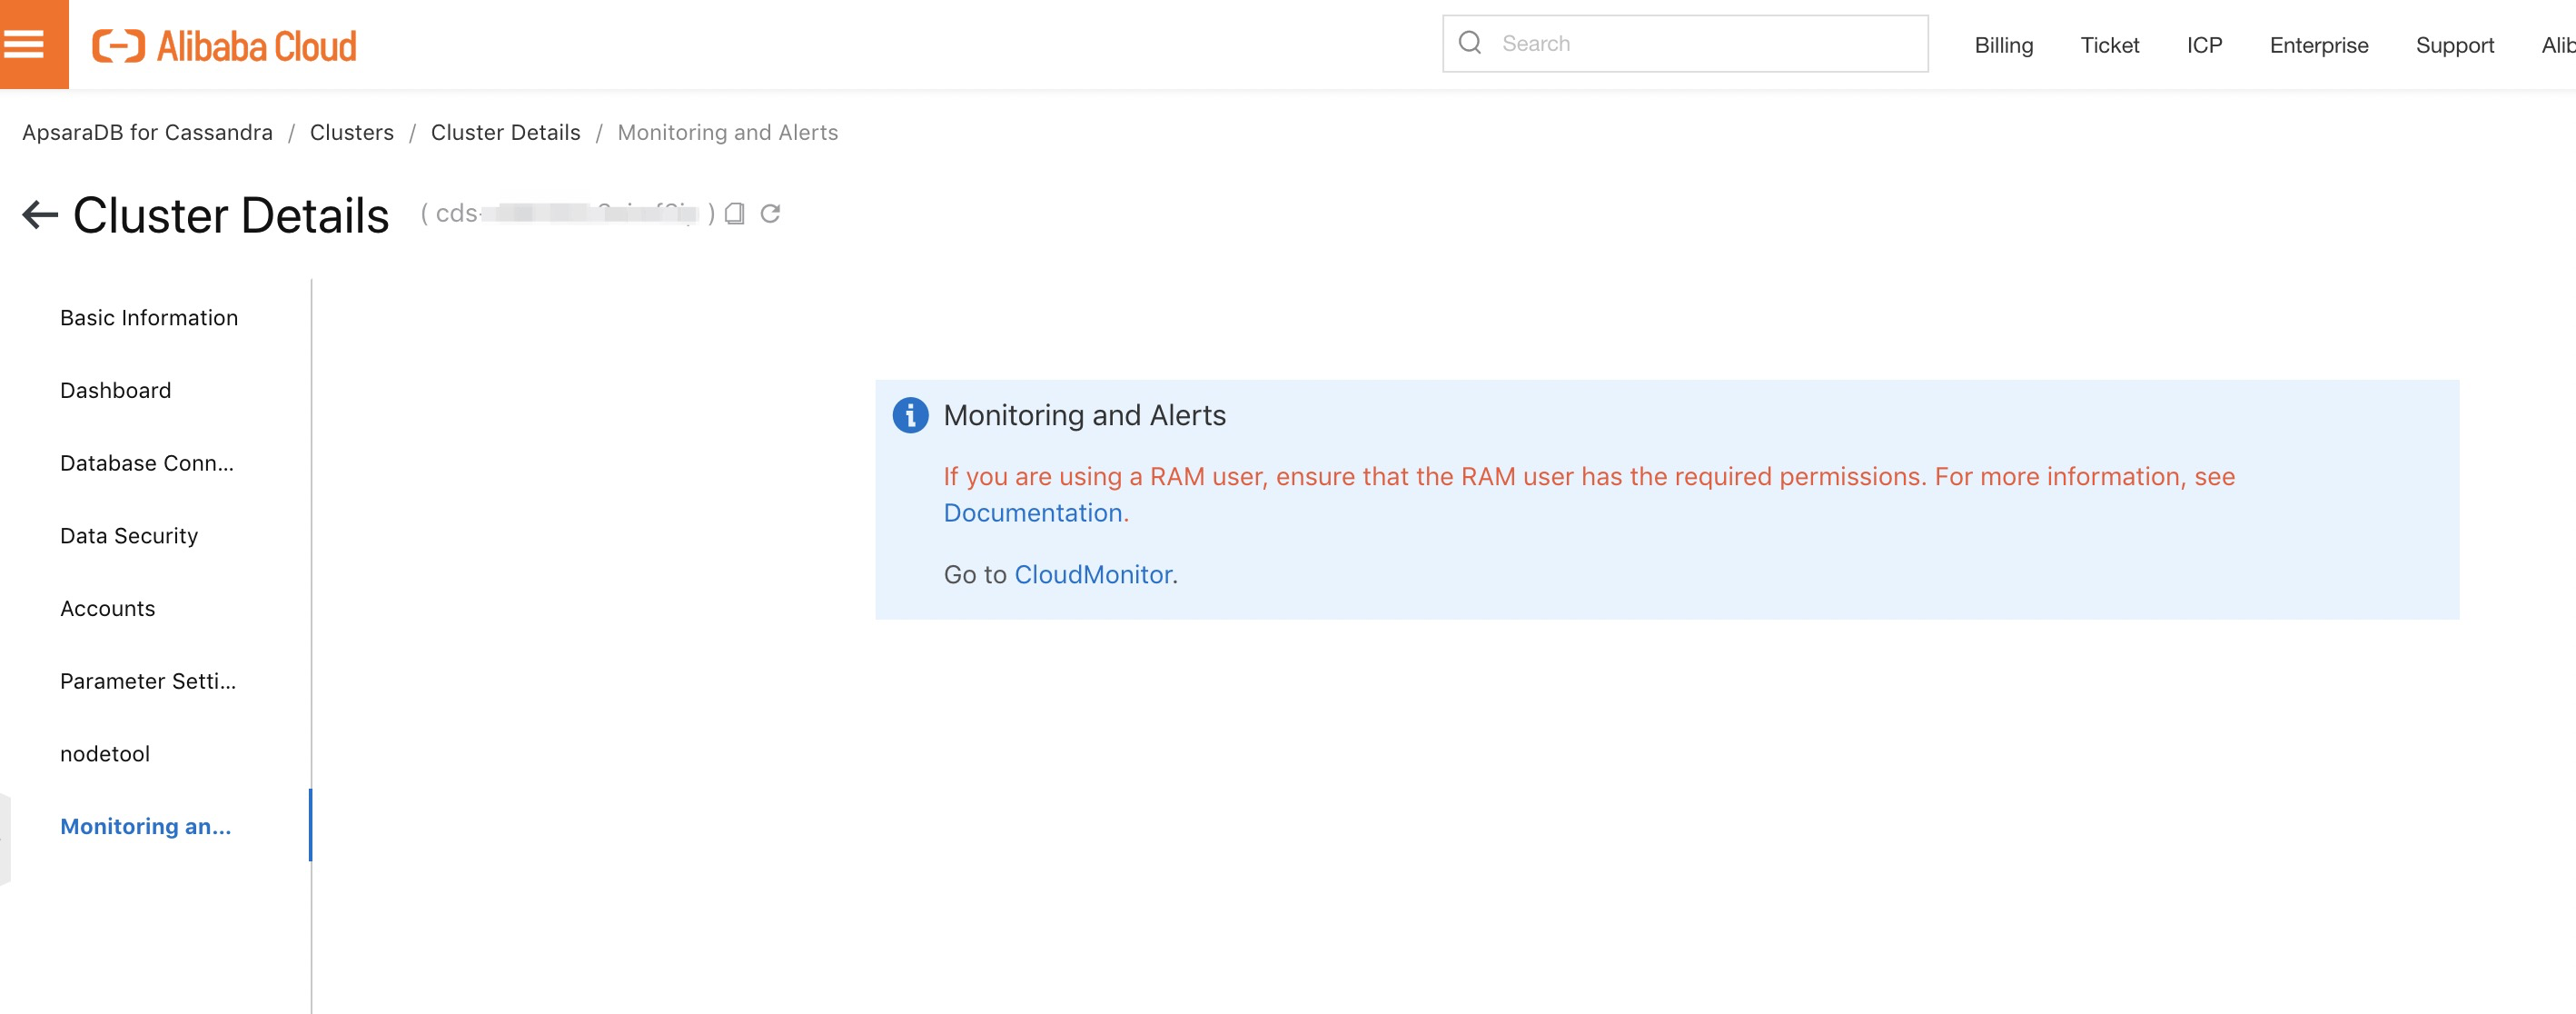Follow the Documentation link
This screenshot has height=1014, width=2576.
click(x=1032, y=513)
